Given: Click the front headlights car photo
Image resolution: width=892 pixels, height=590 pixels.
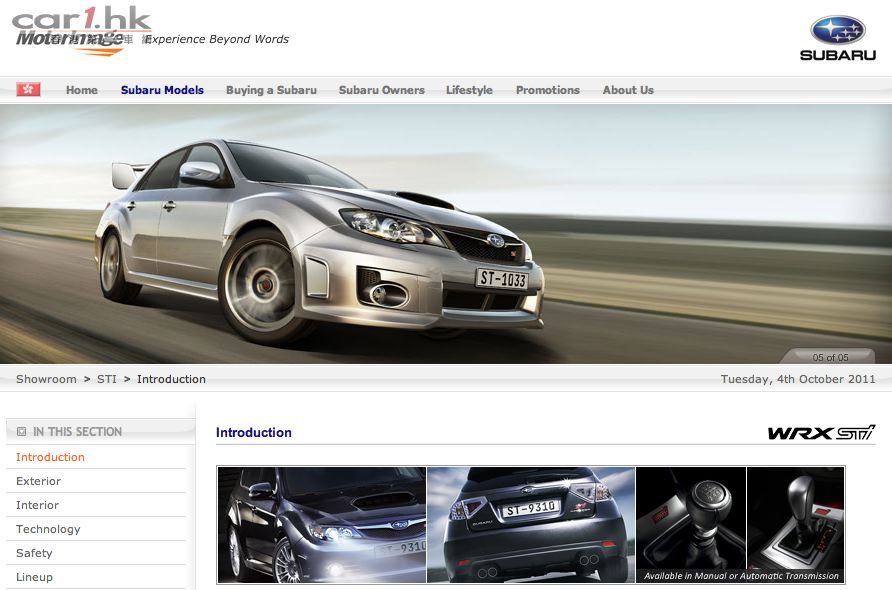Looking at the screenshot, I should point(322,525).
